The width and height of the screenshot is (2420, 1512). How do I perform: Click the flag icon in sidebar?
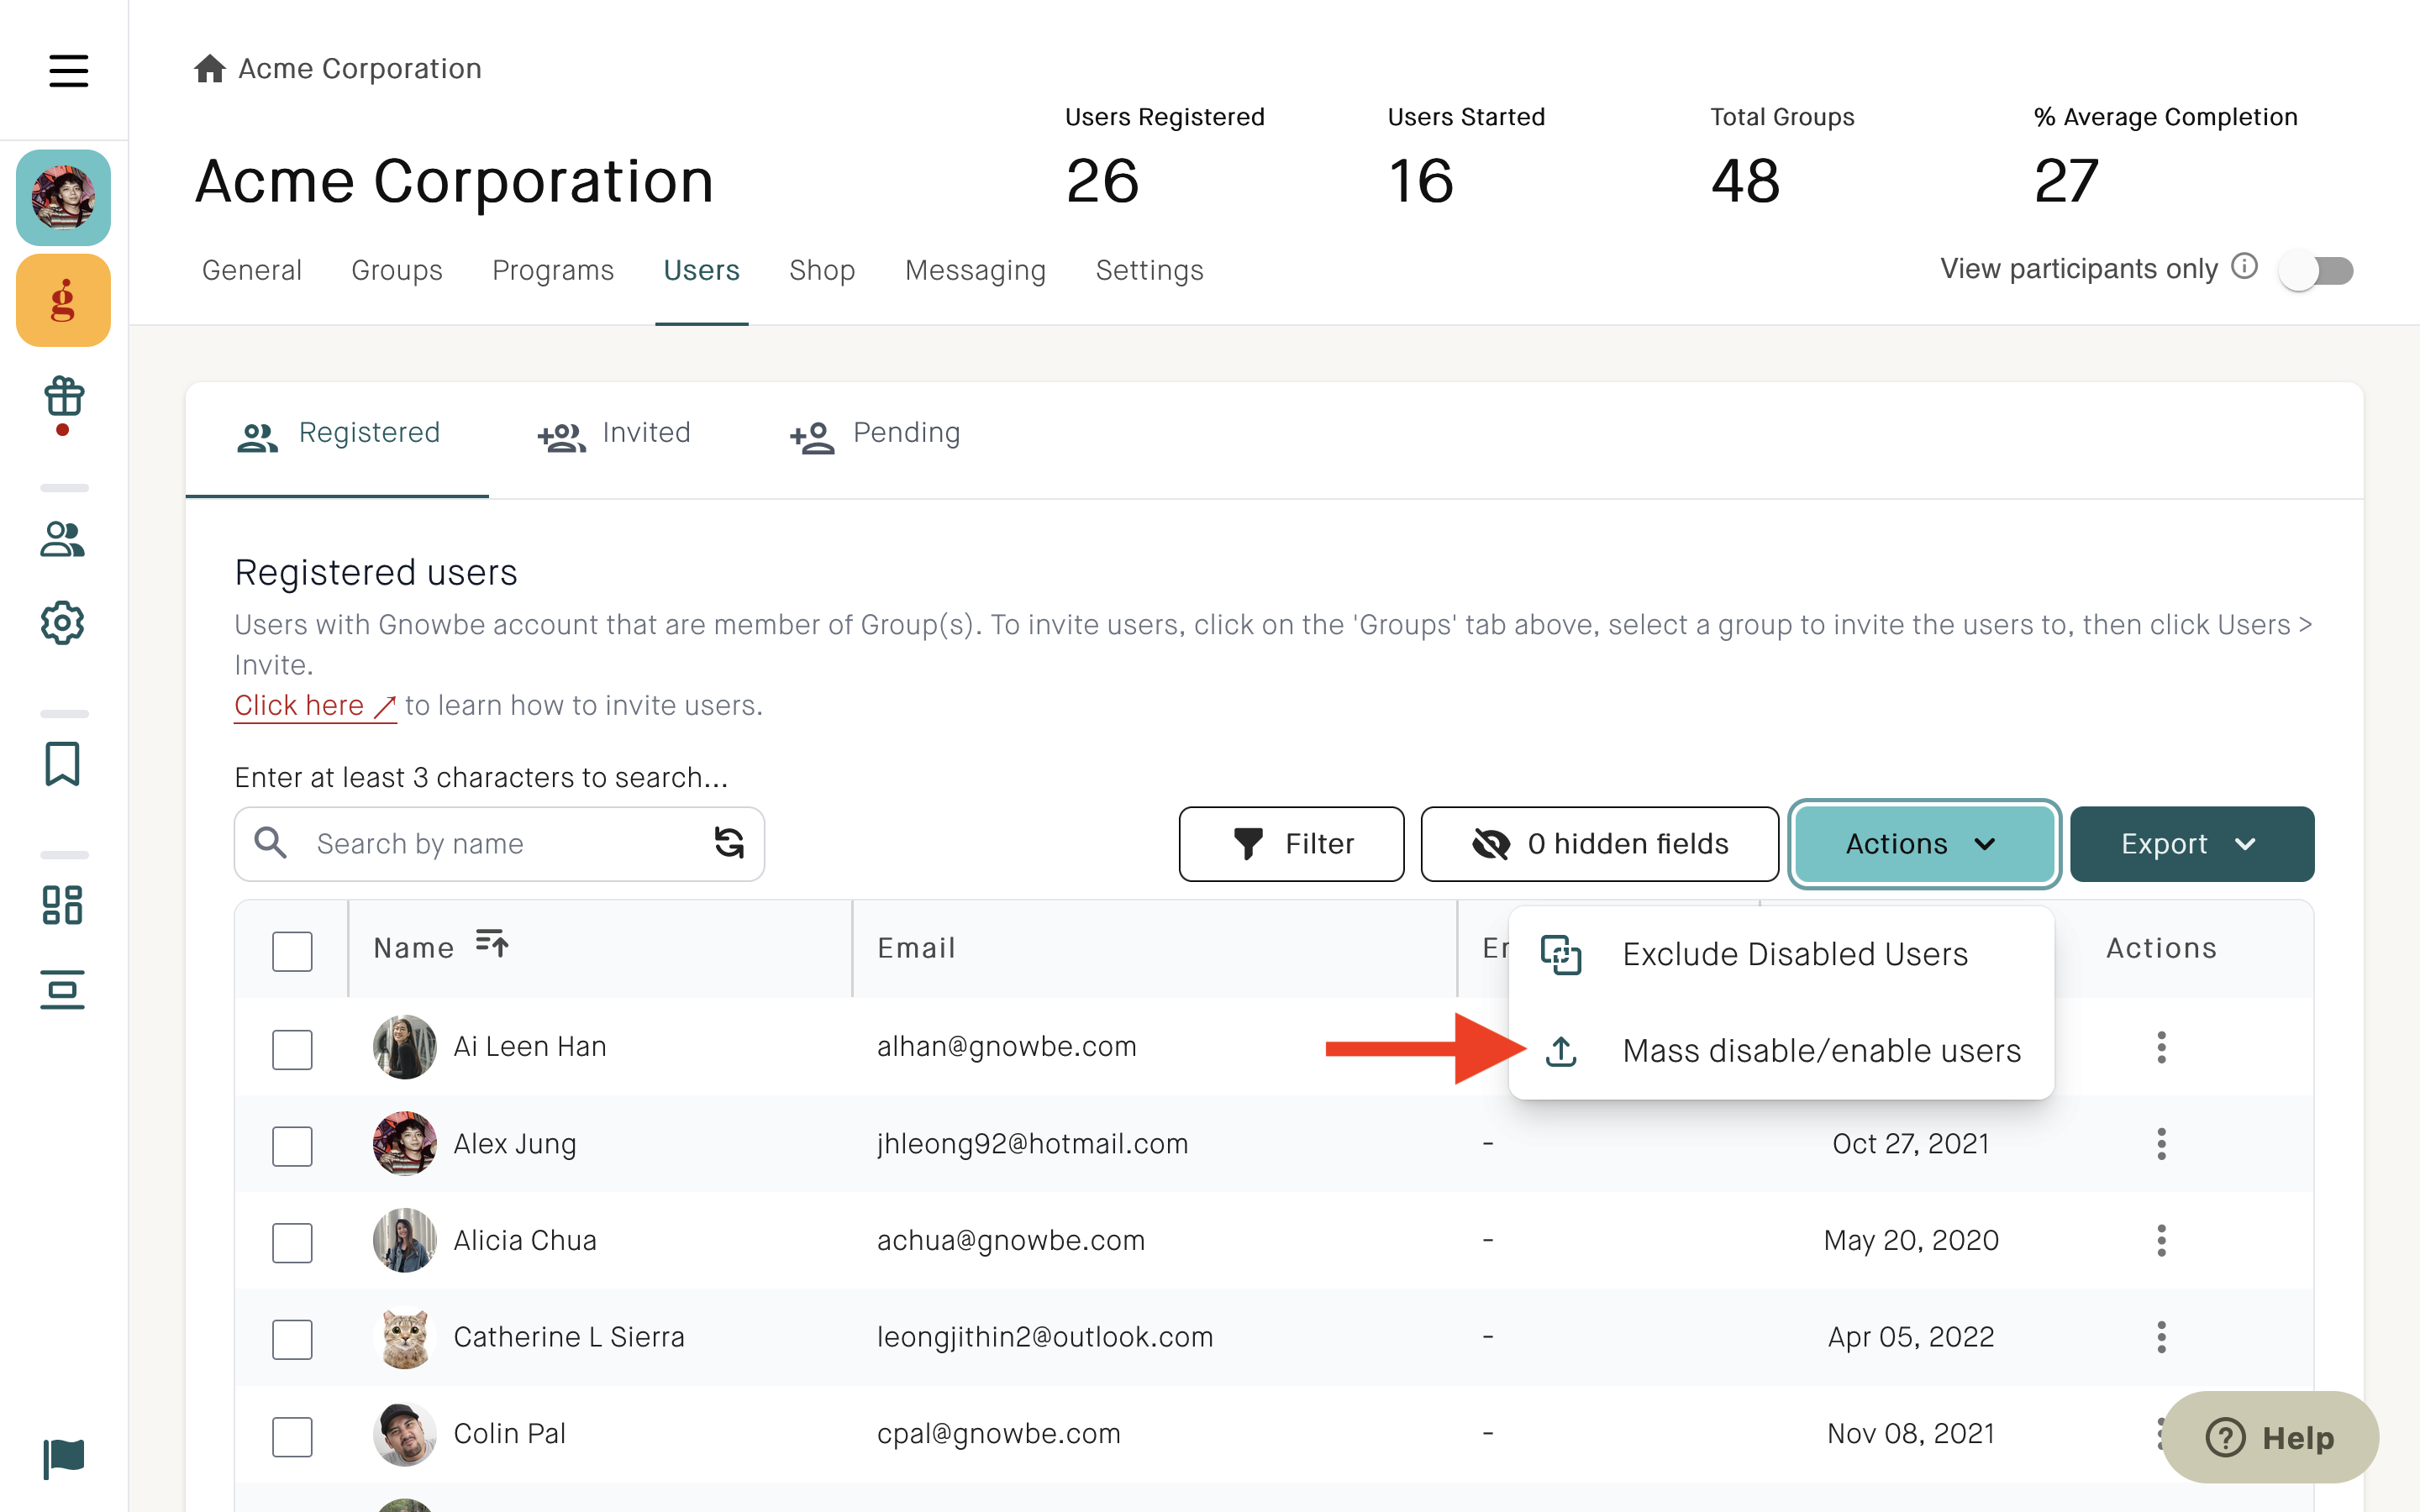click(64, 1458)
